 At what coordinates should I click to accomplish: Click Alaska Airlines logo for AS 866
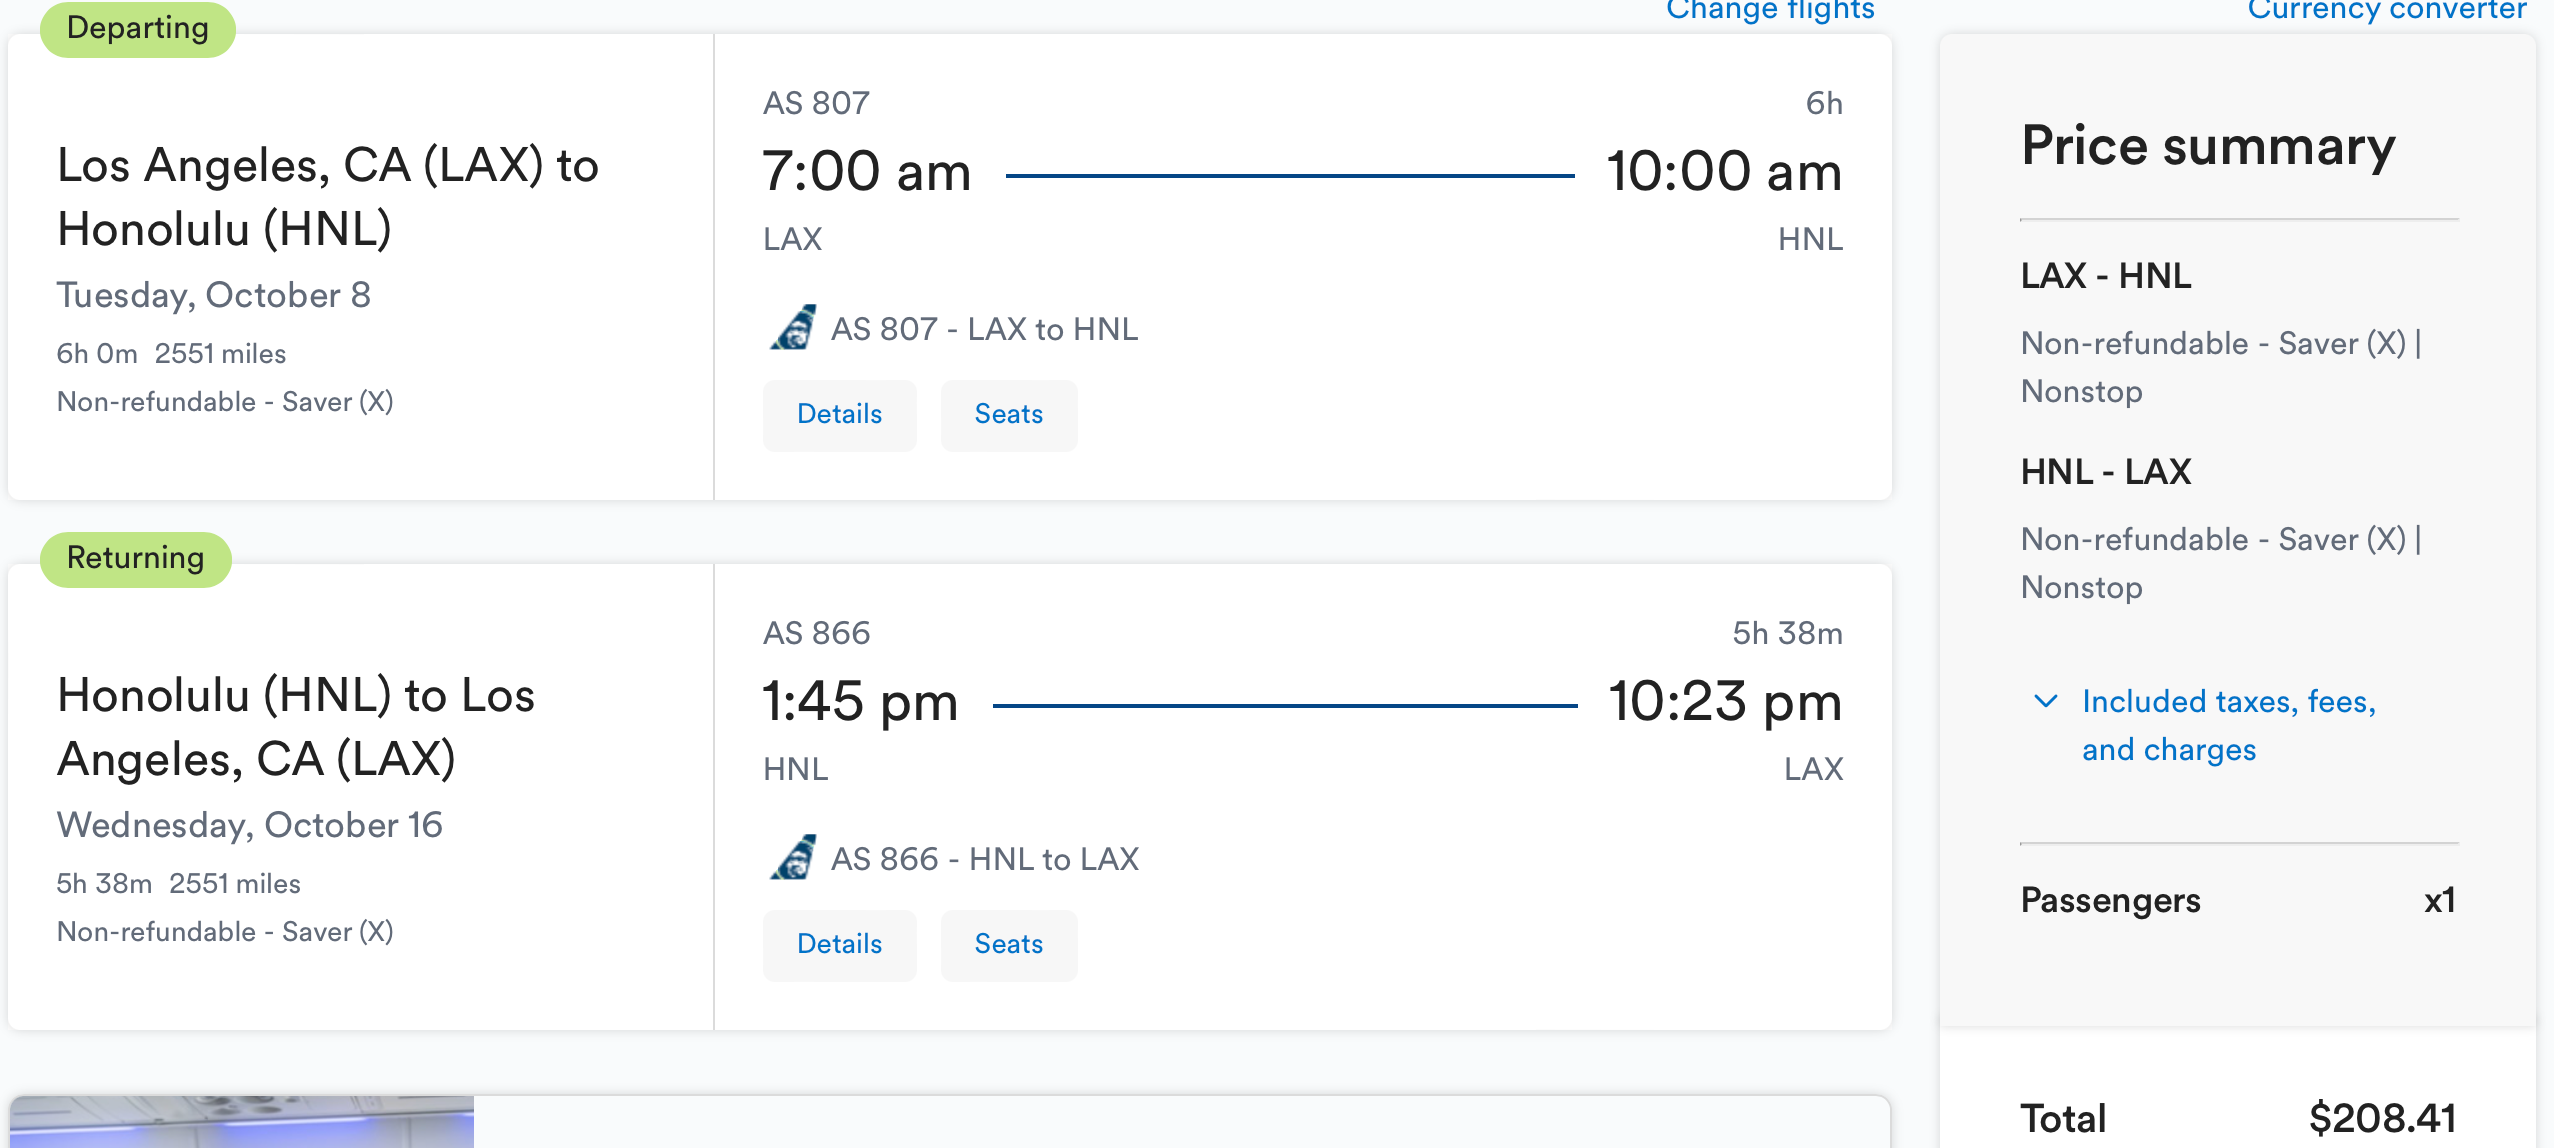[x=793, y=858]
